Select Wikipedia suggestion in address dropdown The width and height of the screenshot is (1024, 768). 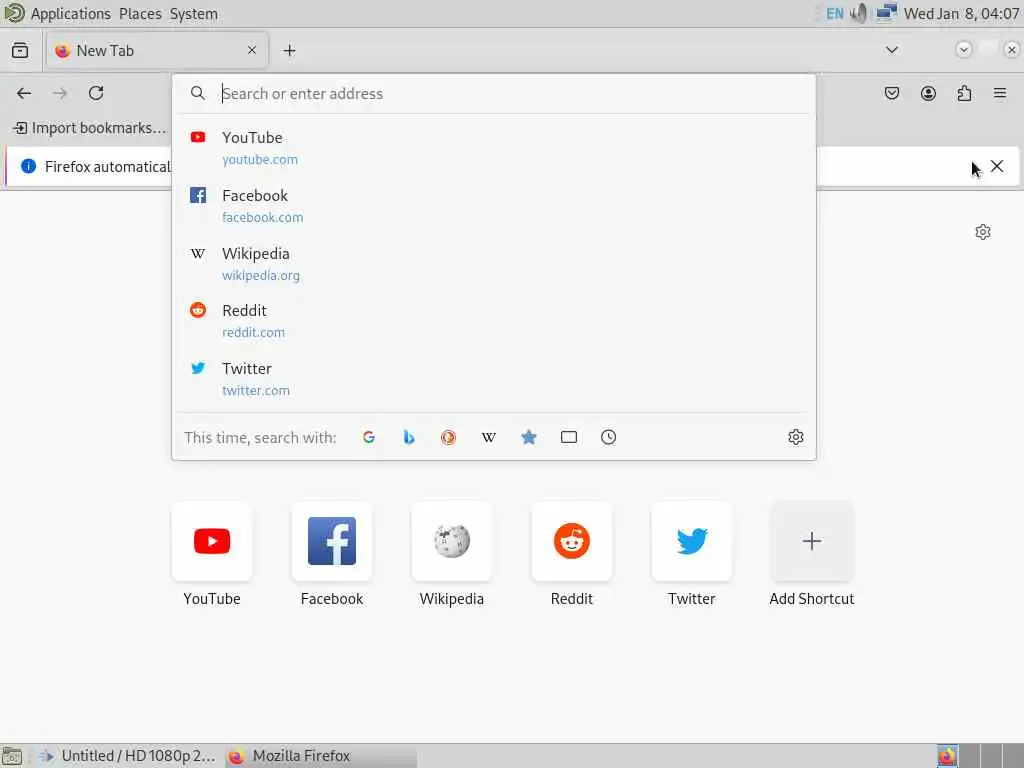click(494, 264)
